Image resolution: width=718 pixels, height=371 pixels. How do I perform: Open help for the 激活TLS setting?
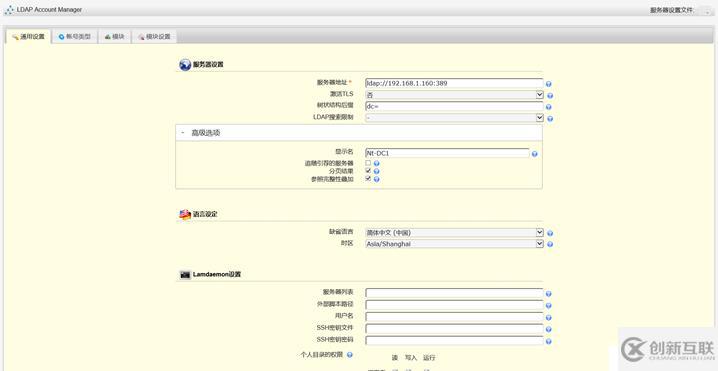pos(550,96)
